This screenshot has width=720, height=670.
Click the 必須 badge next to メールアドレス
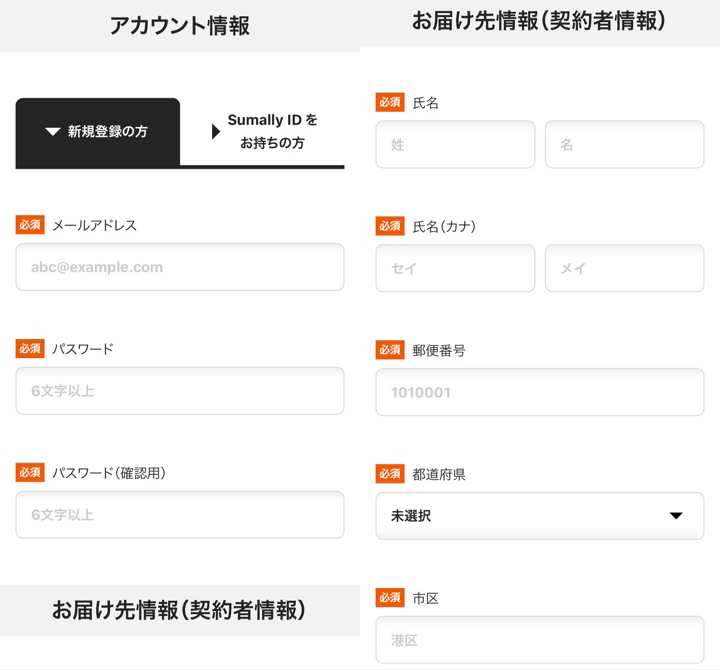30,225
